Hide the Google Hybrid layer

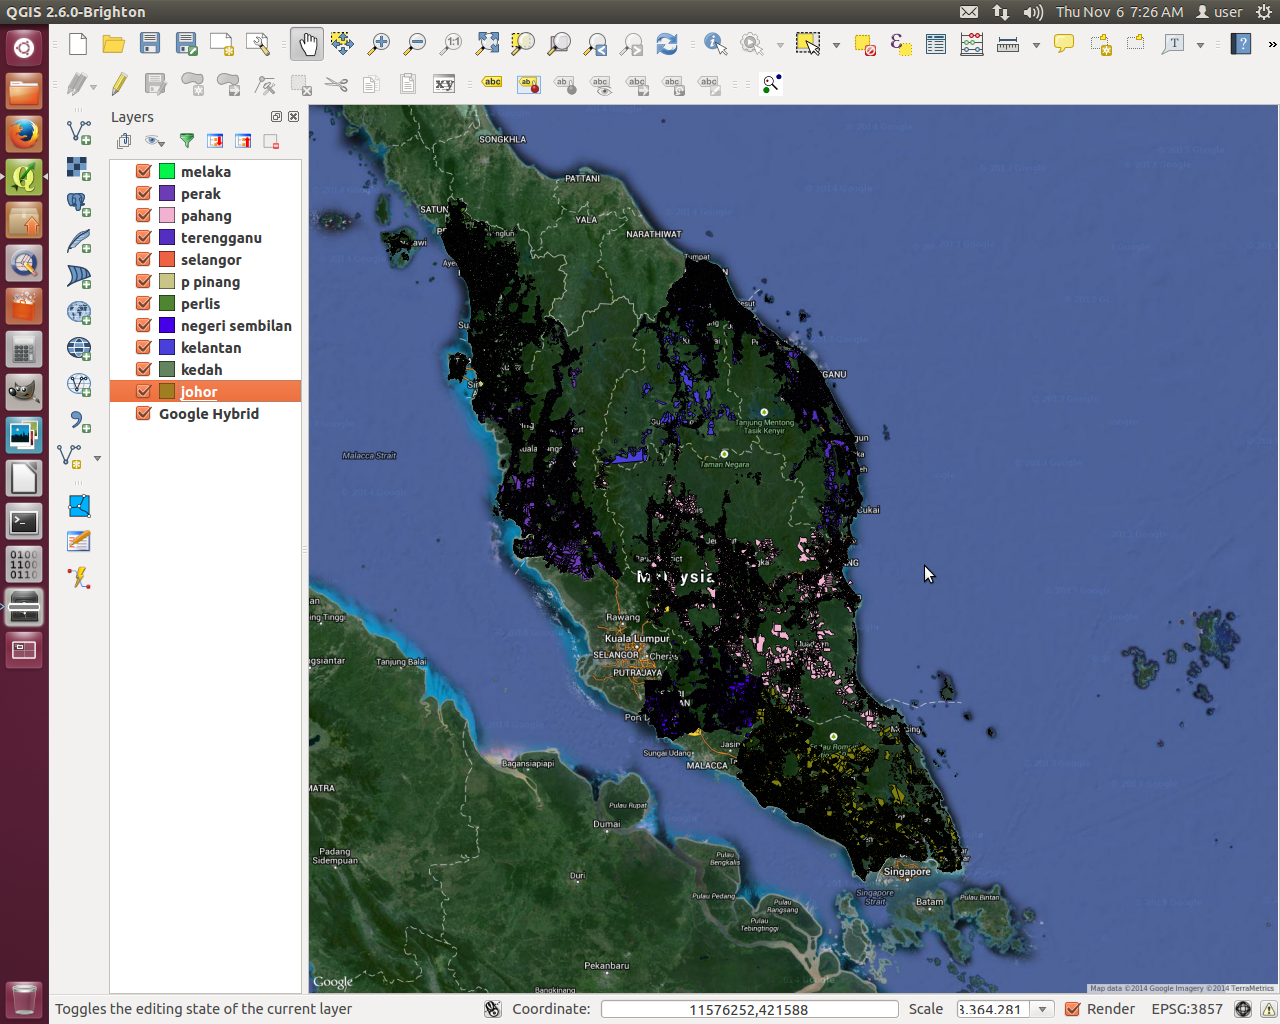click(144, 413)
